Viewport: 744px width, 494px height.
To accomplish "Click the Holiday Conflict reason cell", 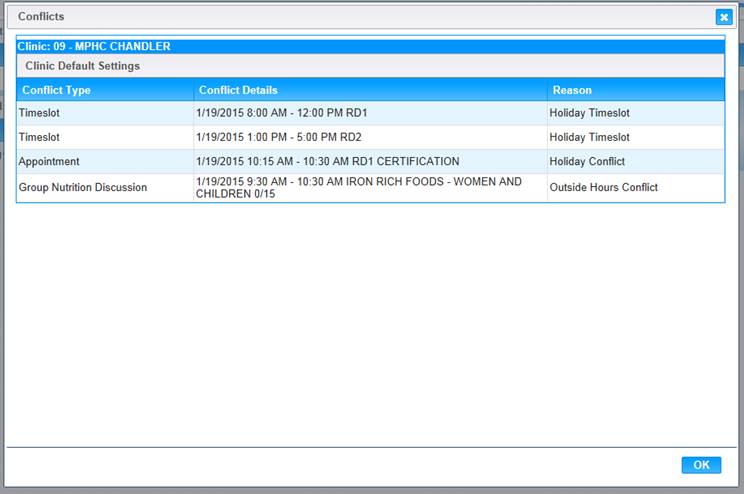I will tap(636, 161).
